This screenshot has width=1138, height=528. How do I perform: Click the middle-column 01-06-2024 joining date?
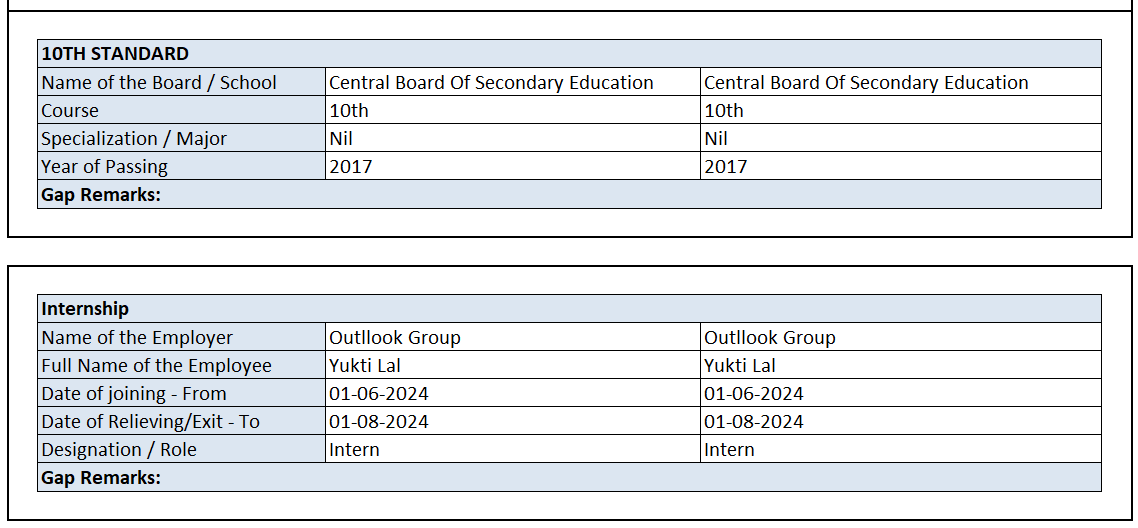379,394
